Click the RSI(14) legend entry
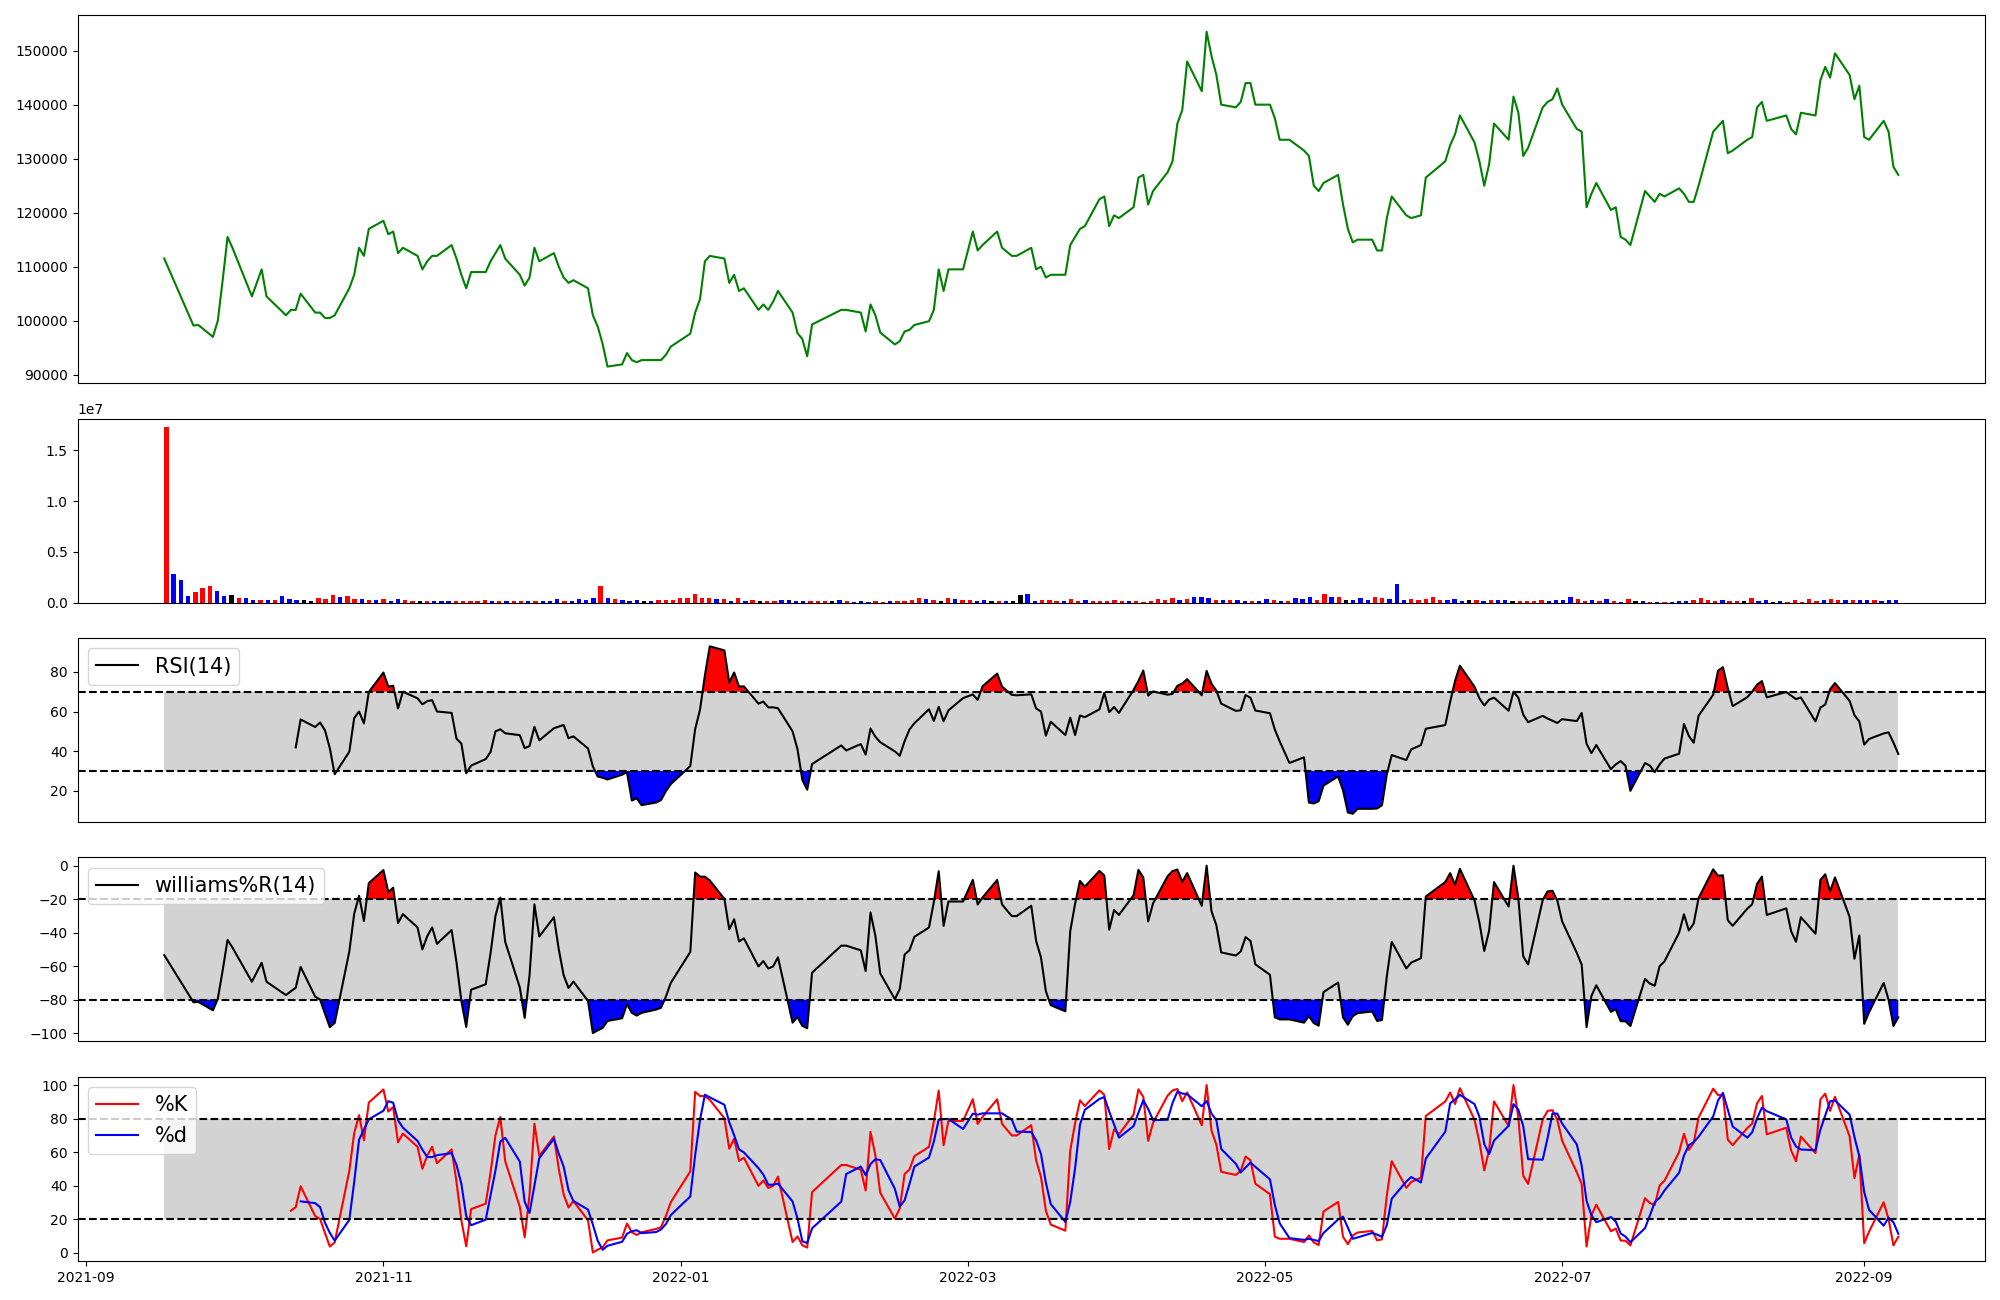Viewport: 2000px width, 1300px height. (x=192, y=666)
